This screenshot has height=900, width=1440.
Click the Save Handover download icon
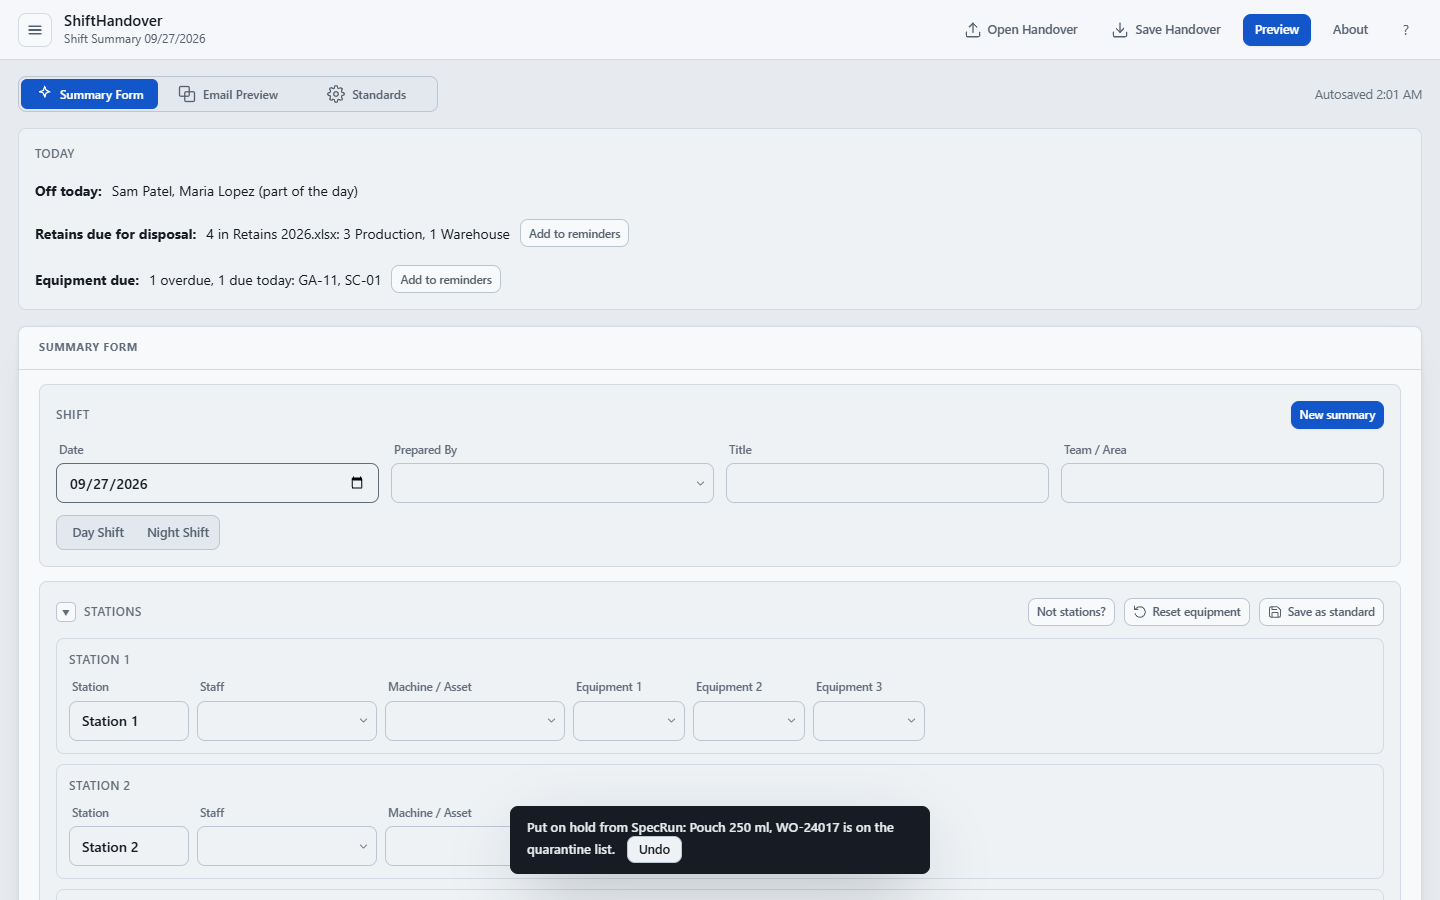[1120, 30]
